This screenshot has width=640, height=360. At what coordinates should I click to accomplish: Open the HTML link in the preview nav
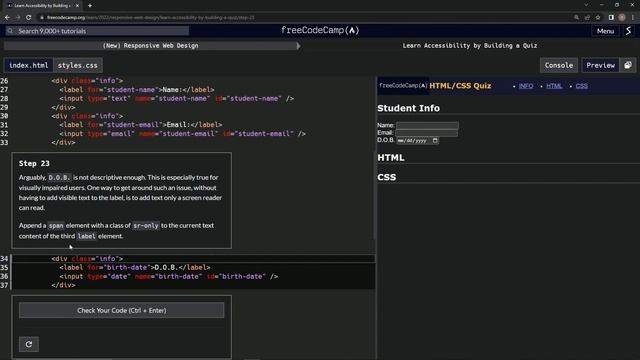point(554,86)
